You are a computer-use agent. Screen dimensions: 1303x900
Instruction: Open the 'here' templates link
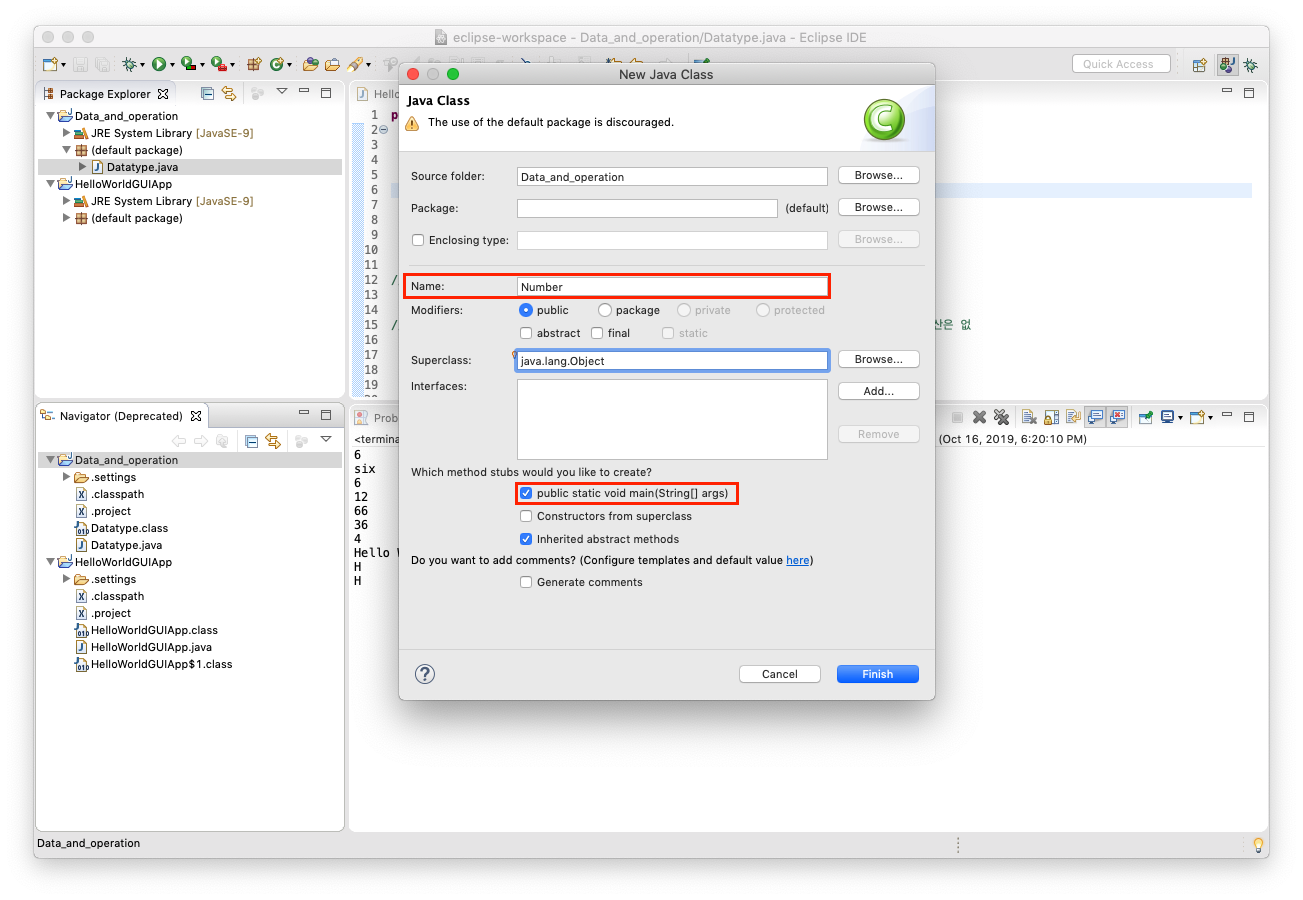click(798, 560)
